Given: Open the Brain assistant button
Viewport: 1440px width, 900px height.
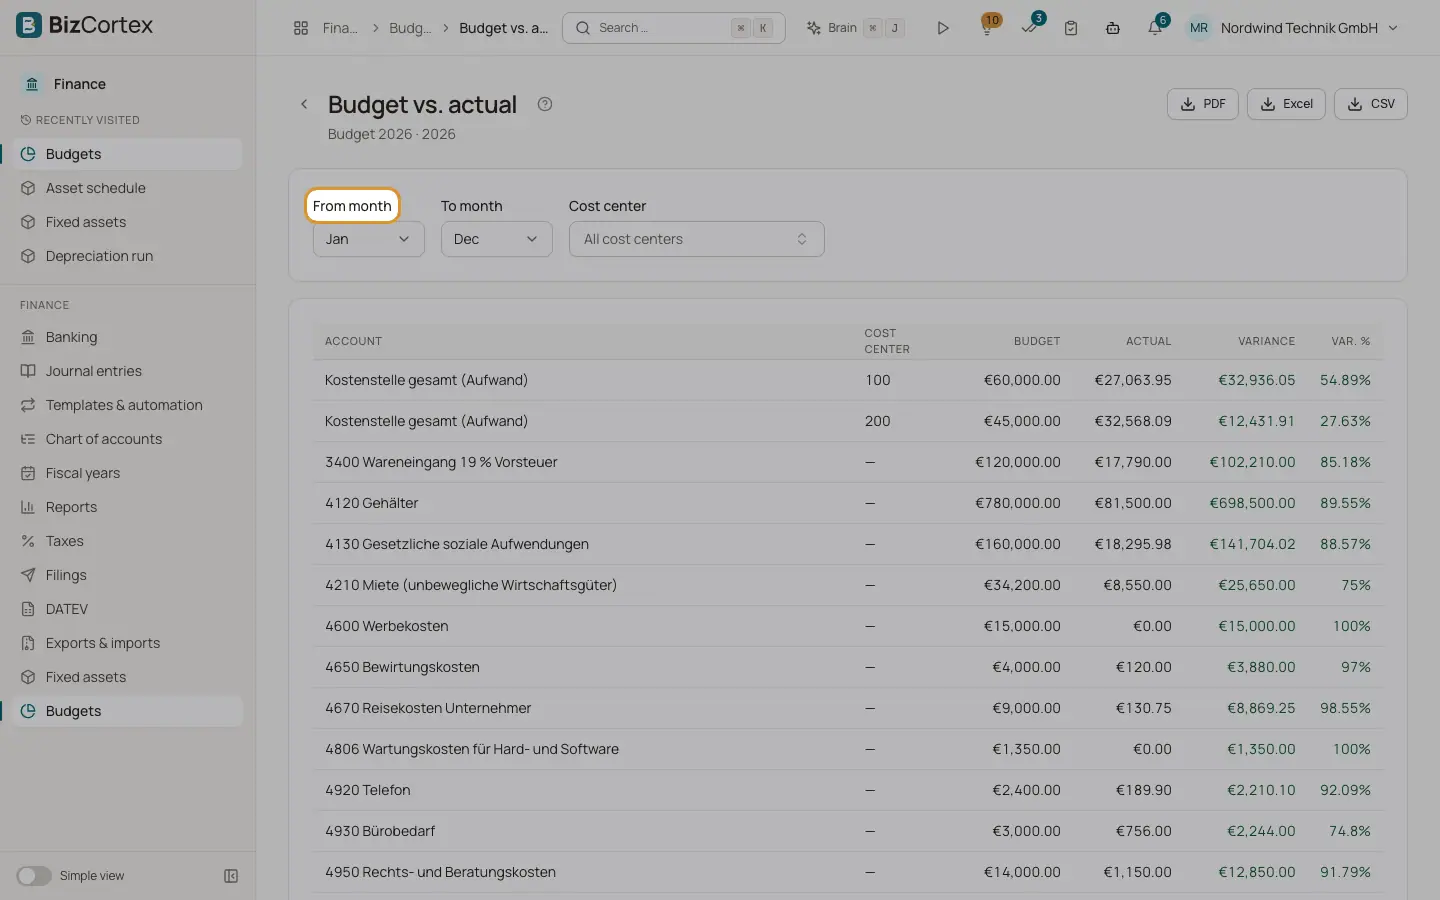Looking at the screenshot, I should pyautogui.click(x=855, y=28).
